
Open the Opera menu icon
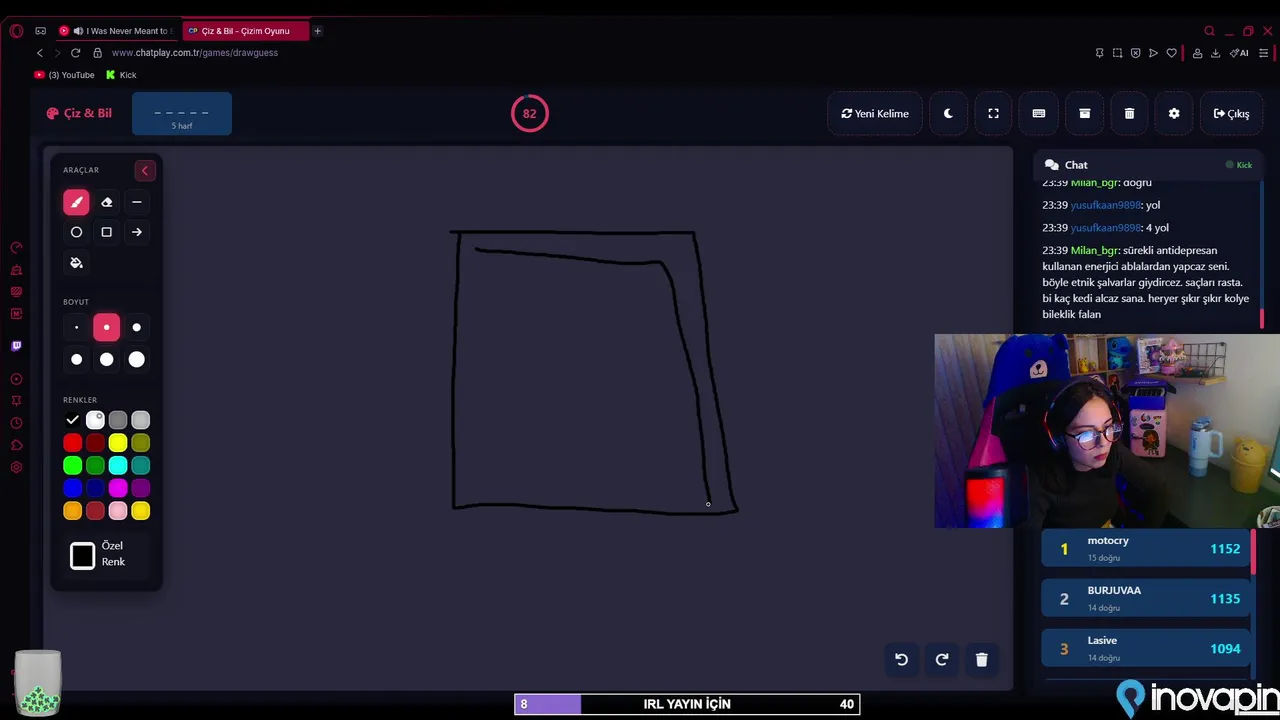tap(16, 31)
